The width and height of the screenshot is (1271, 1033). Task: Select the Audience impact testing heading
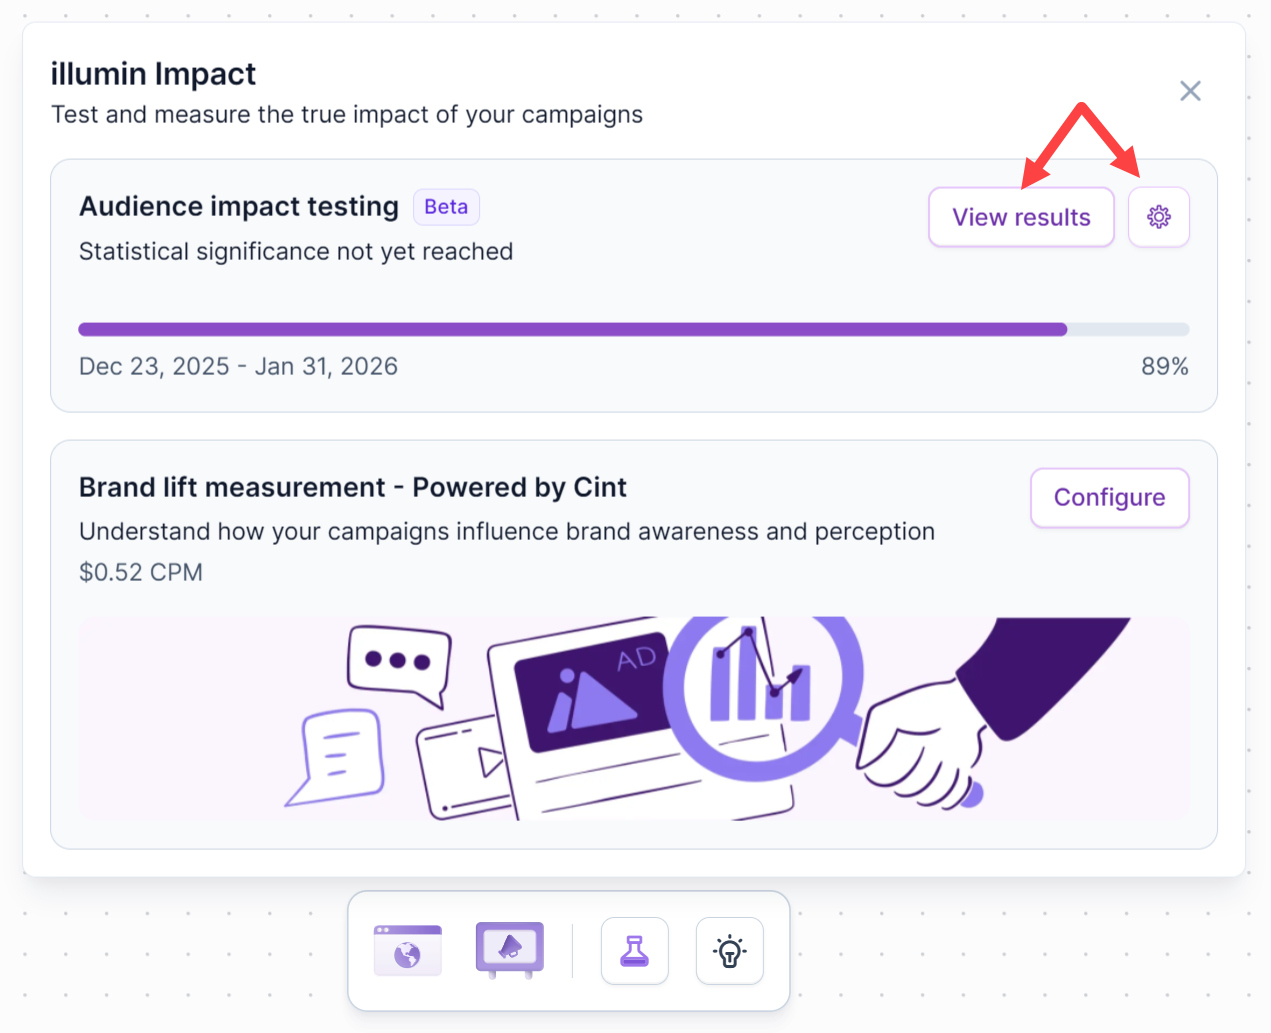(x=239, y=207)
